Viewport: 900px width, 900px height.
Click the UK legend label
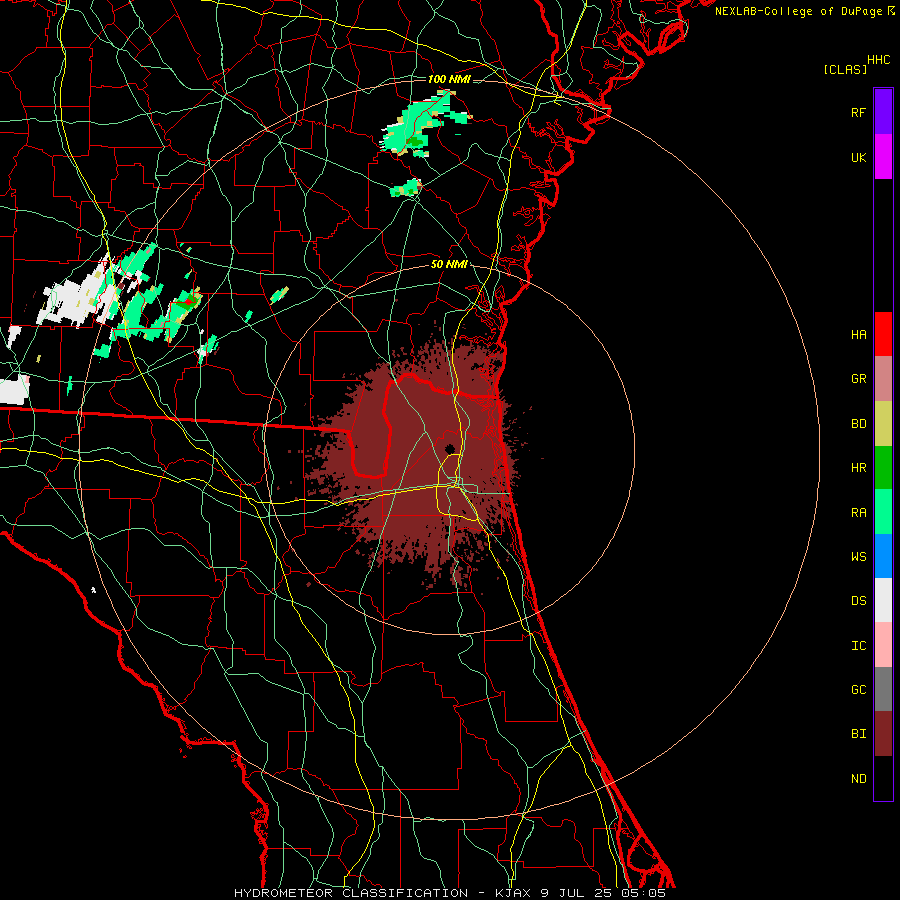(x=858, y=157)
